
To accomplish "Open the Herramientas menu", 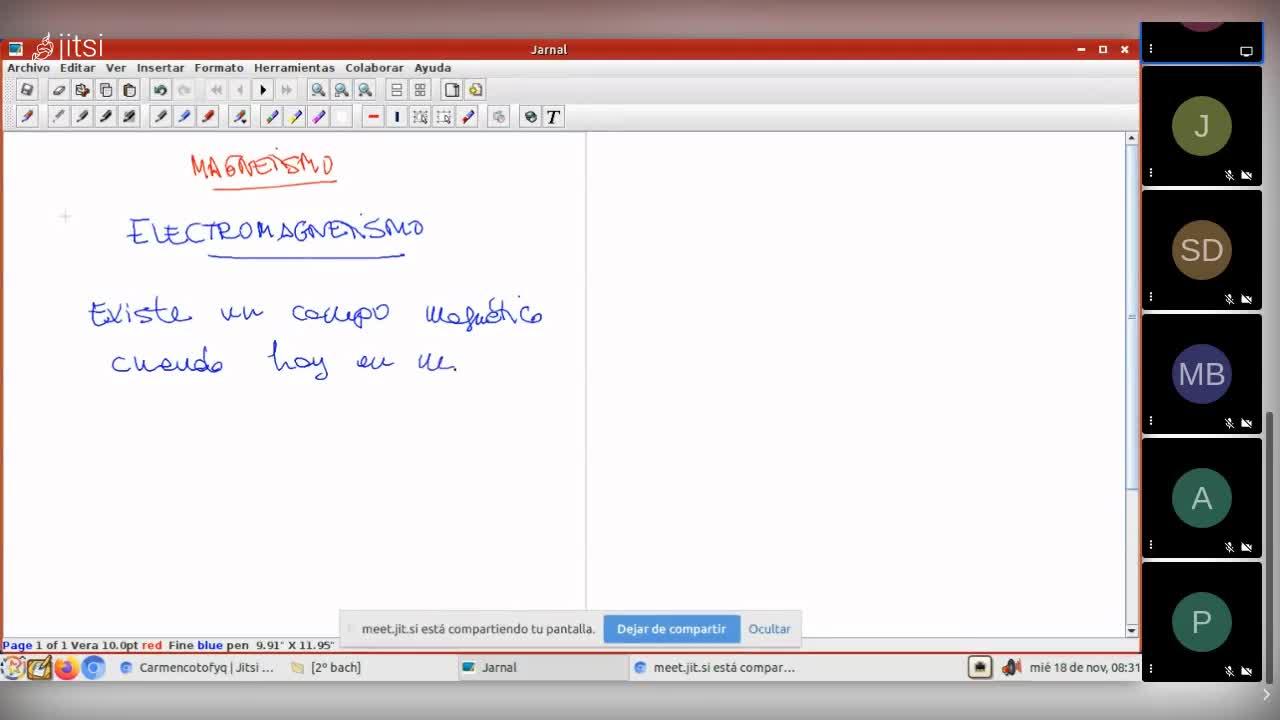I will coord(294,68).
